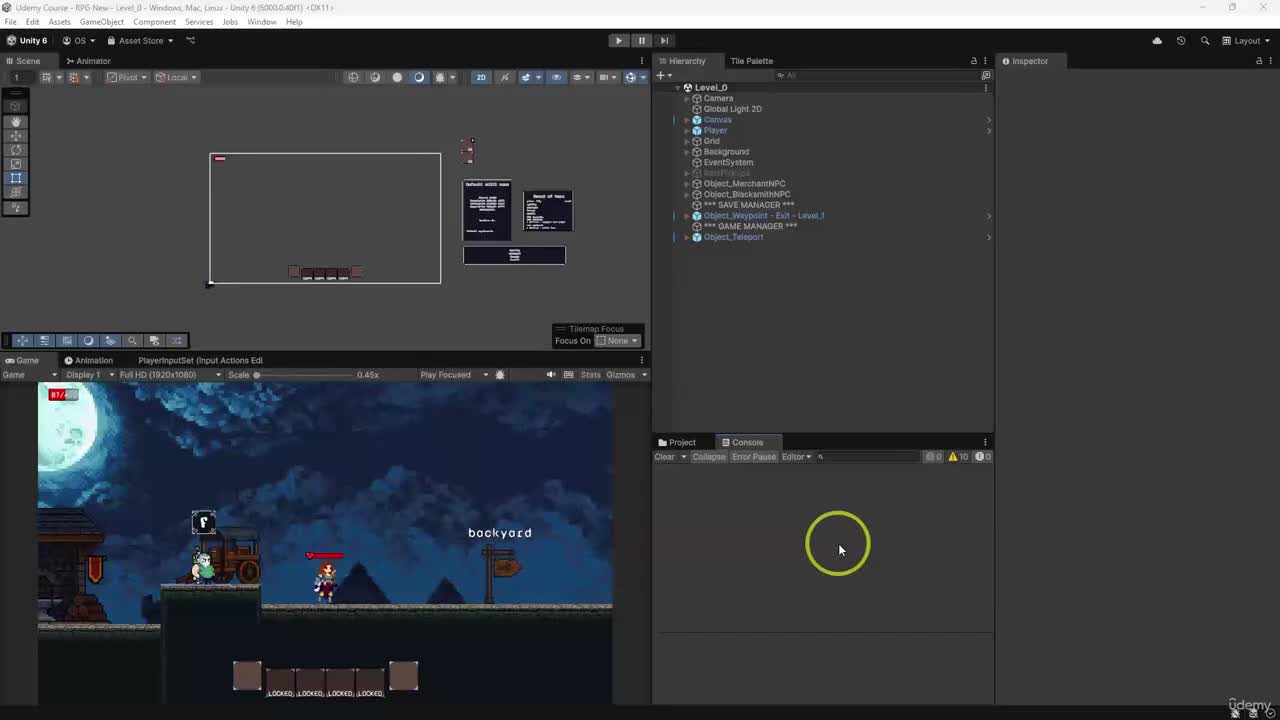Open the Assets menu

coord(59,22)
